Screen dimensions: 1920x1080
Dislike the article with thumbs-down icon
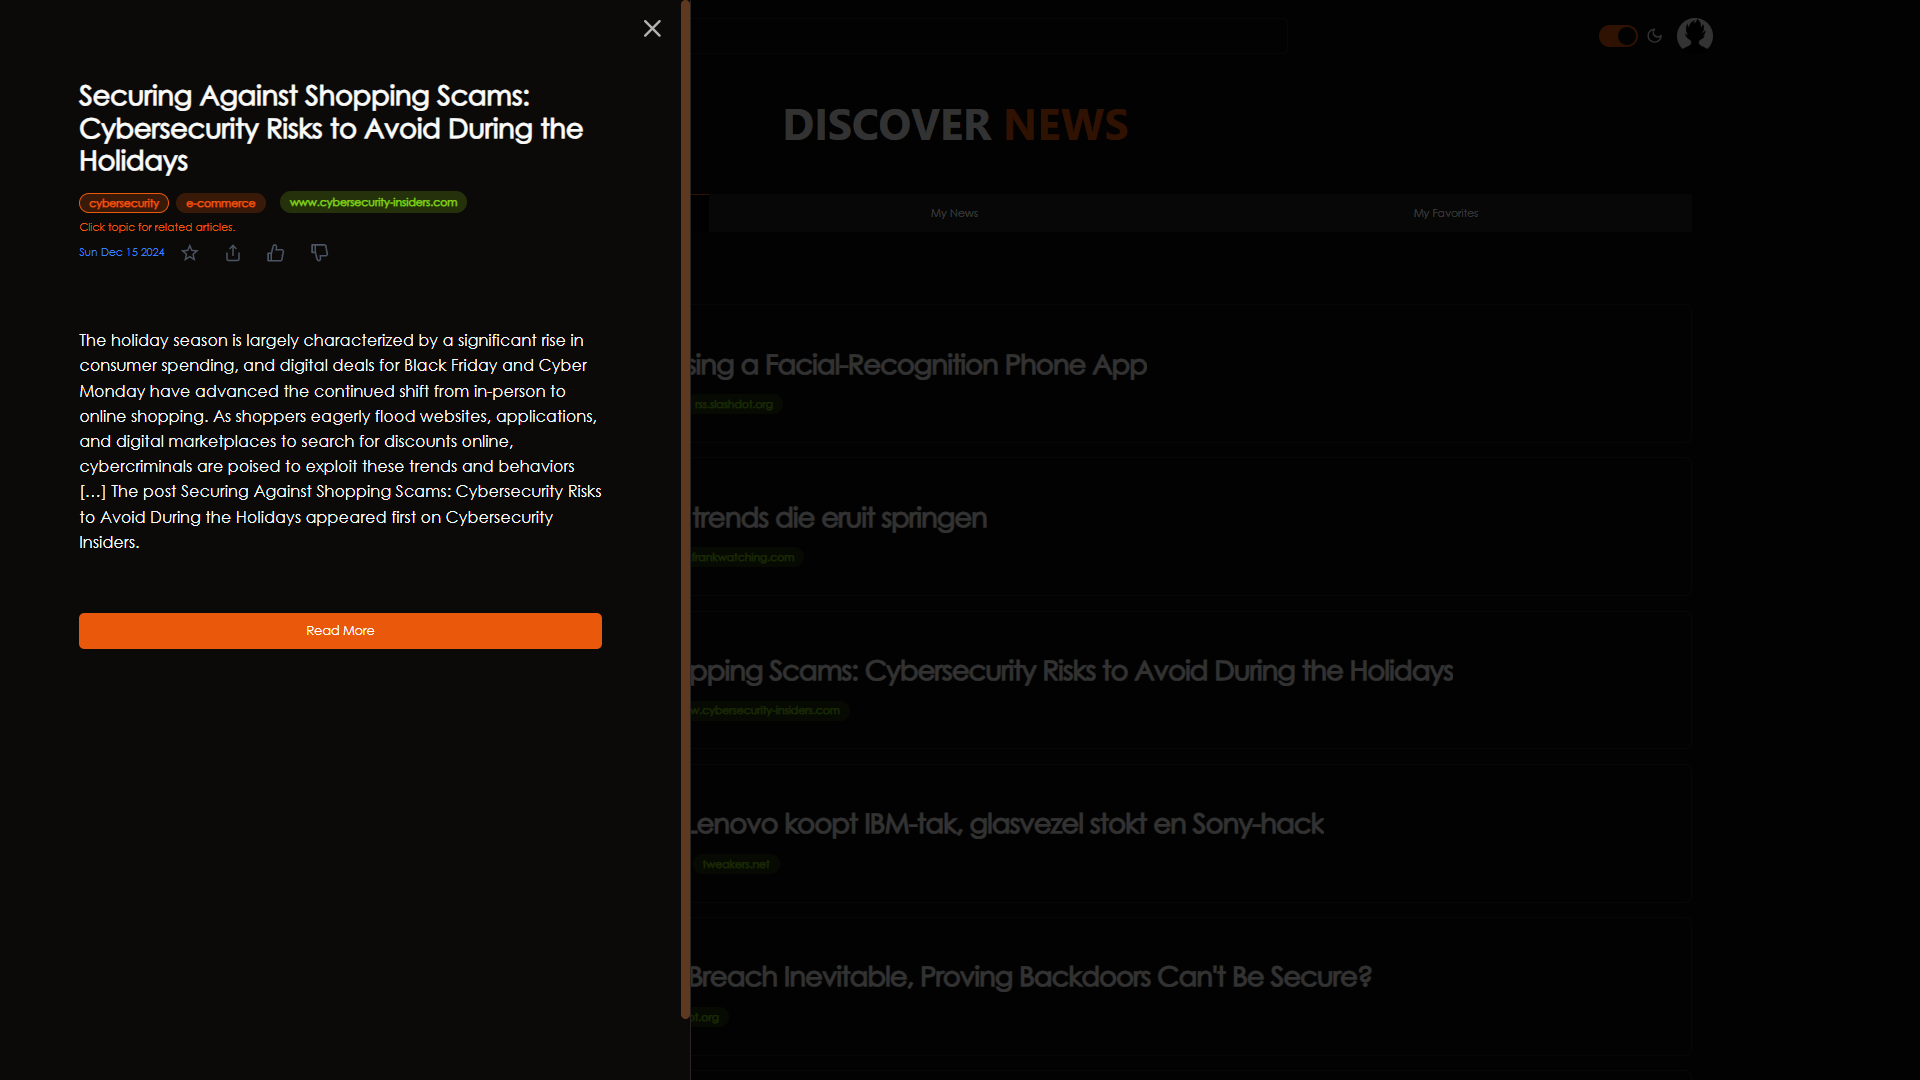pyautogui.click(x=319, y=253)
